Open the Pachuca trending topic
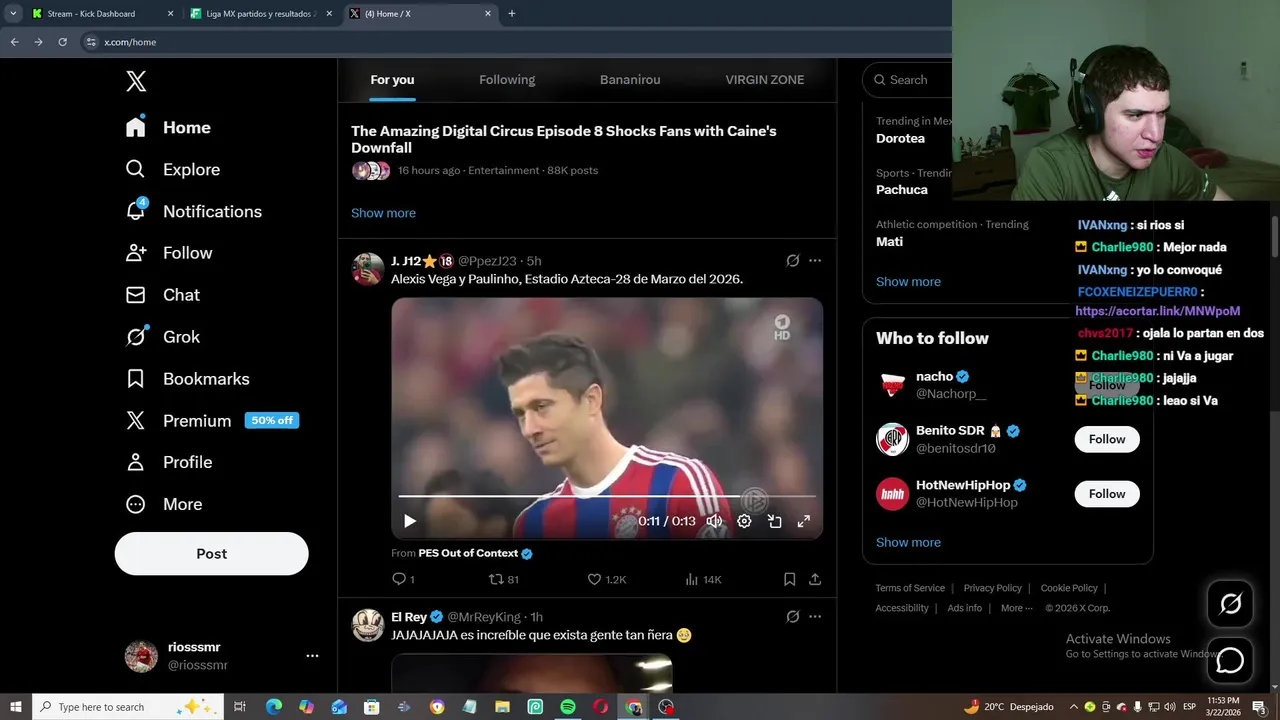 tap(902, 190)
